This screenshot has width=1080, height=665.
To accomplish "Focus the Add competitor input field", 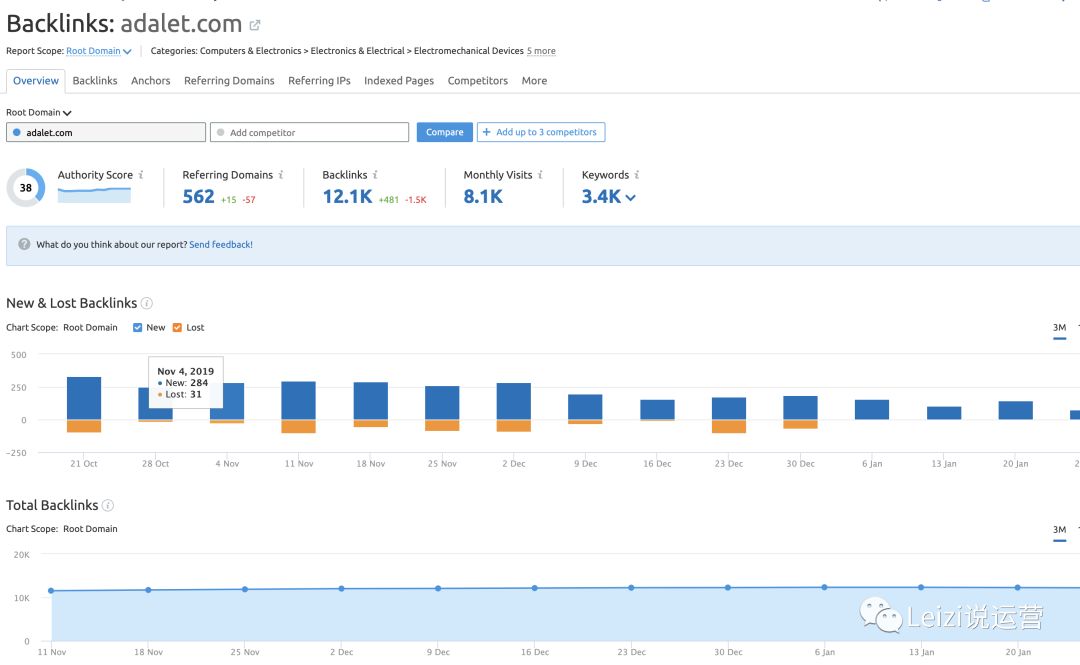I will 309,132.
